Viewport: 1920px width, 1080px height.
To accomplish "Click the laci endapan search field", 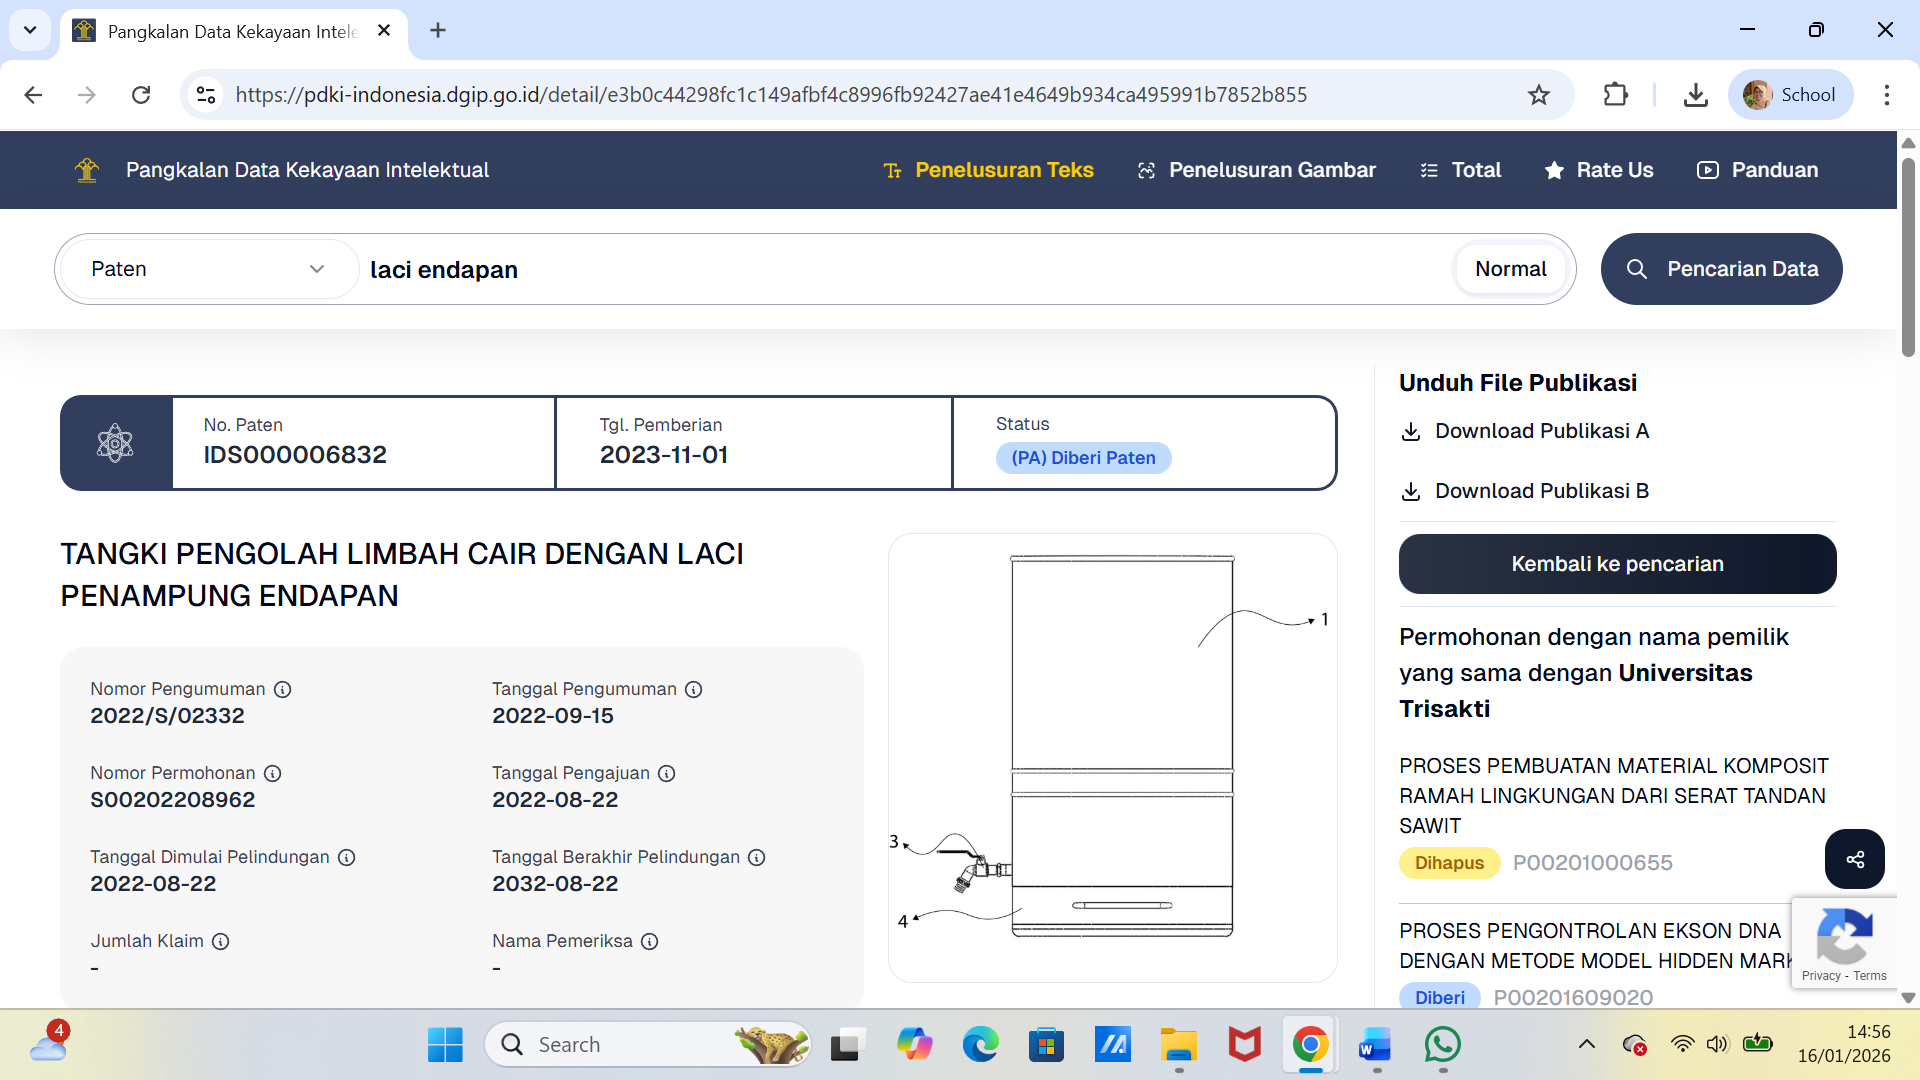I will [900, 270].
